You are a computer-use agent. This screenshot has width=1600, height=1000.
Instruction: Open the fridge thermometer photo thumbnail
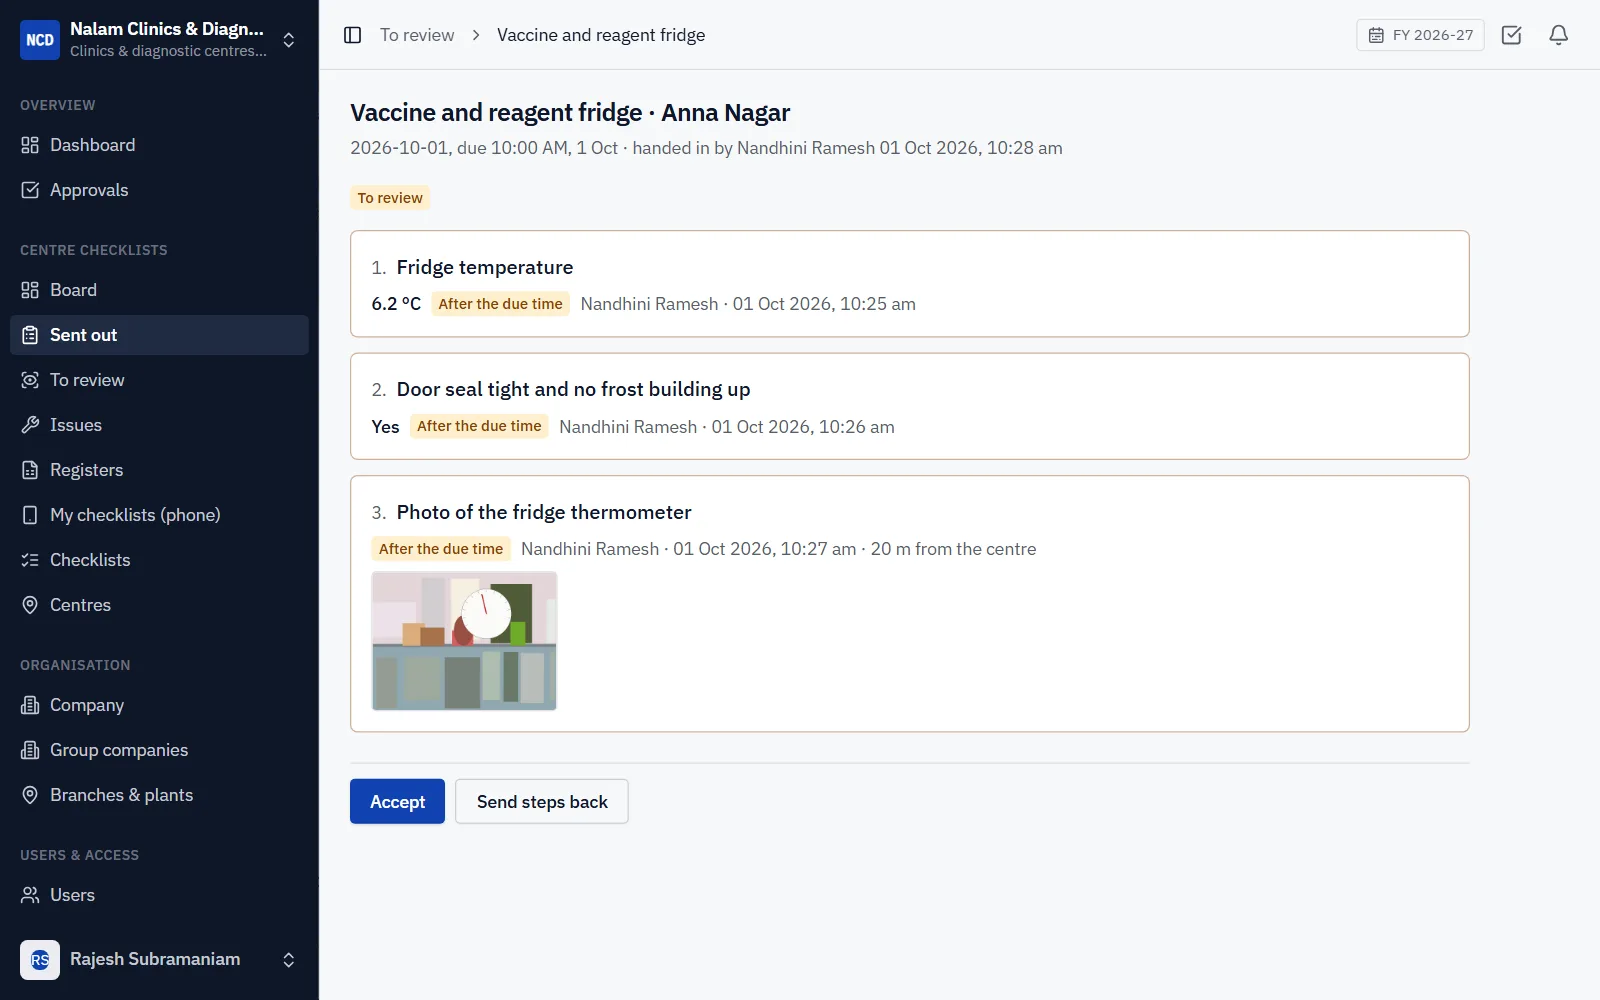(464, 641)
